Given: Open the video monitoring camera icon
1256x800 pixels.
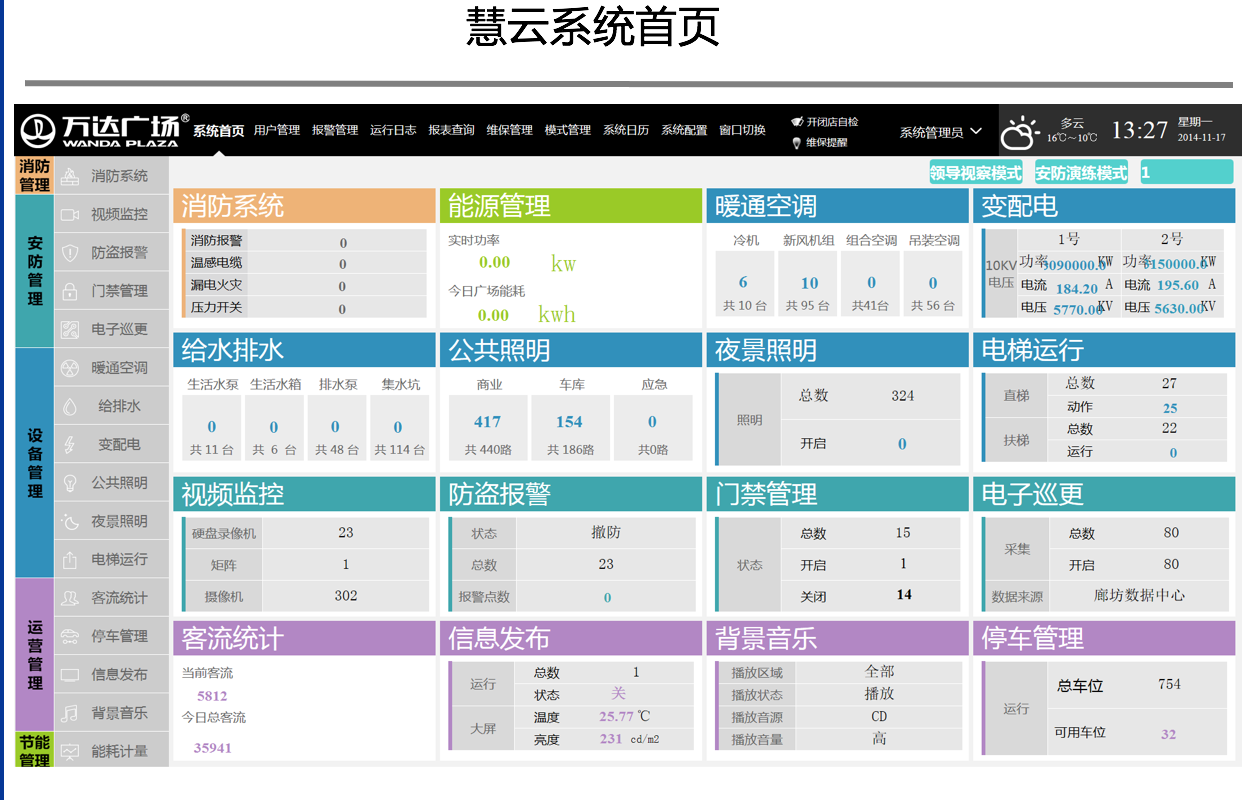Looking at the screenshot, I should [x=70, y=214].
